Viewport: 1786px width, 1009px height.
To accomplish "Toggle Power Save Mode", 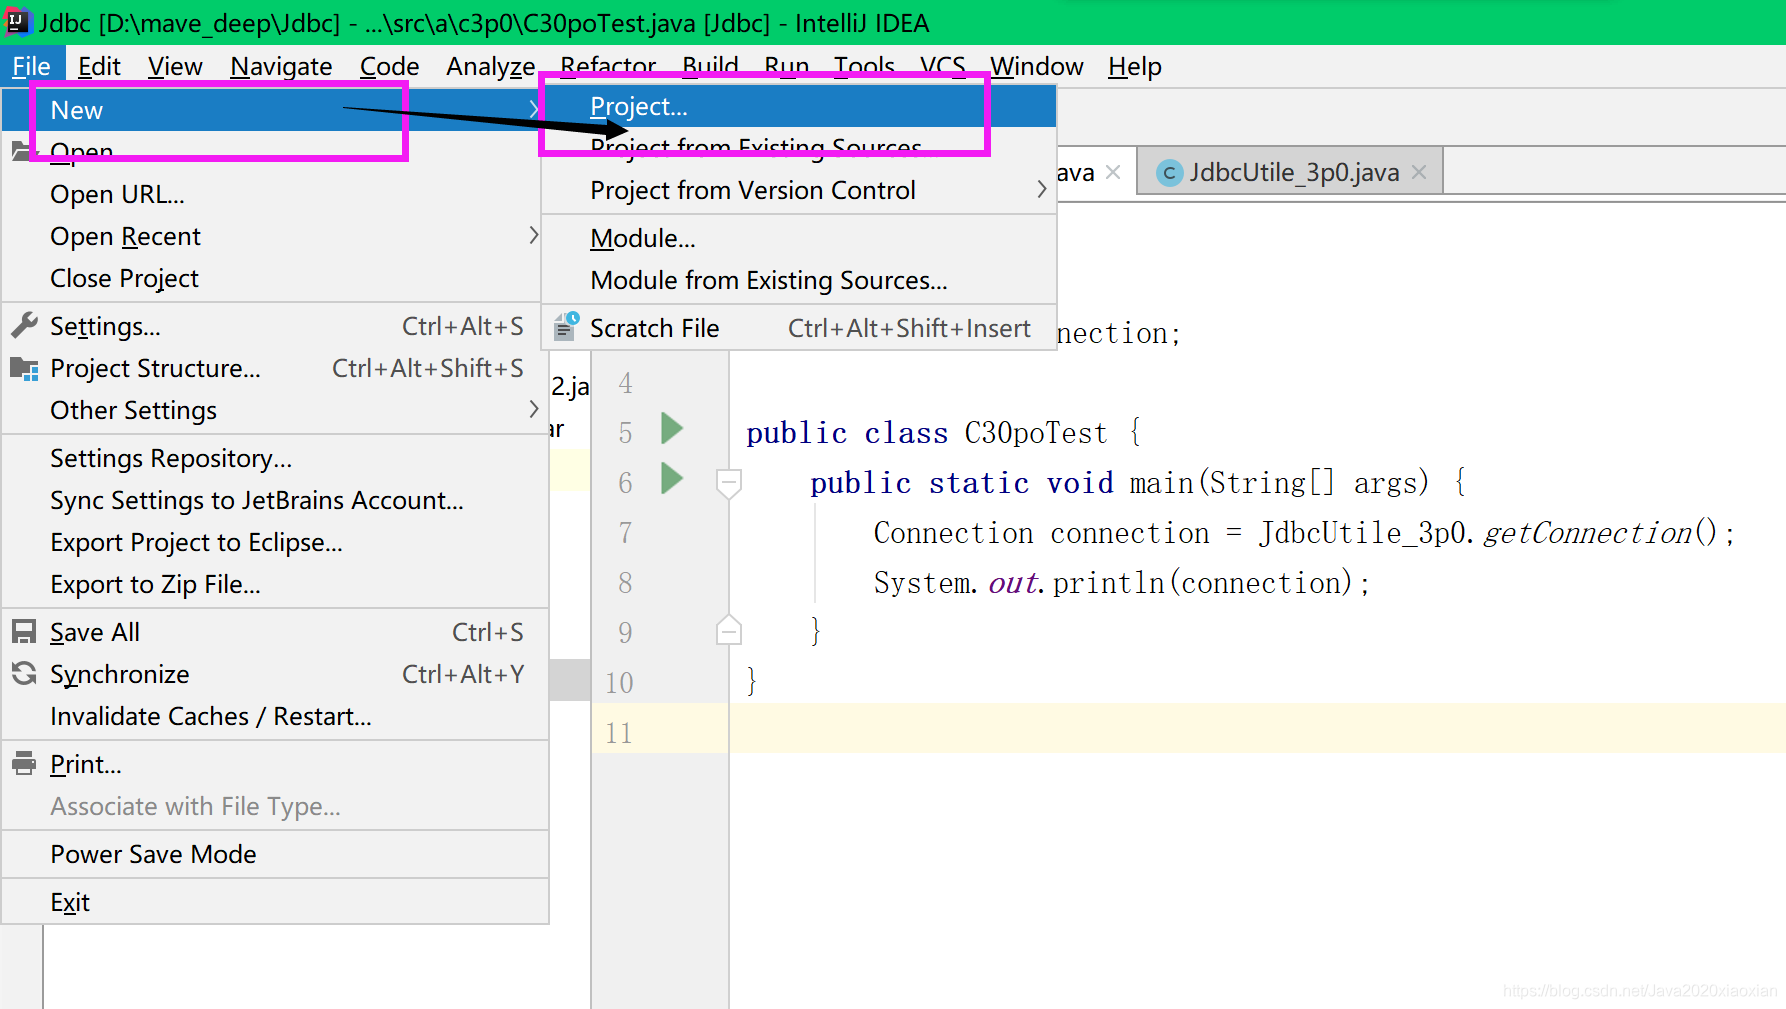I will [x=275, y=854].
